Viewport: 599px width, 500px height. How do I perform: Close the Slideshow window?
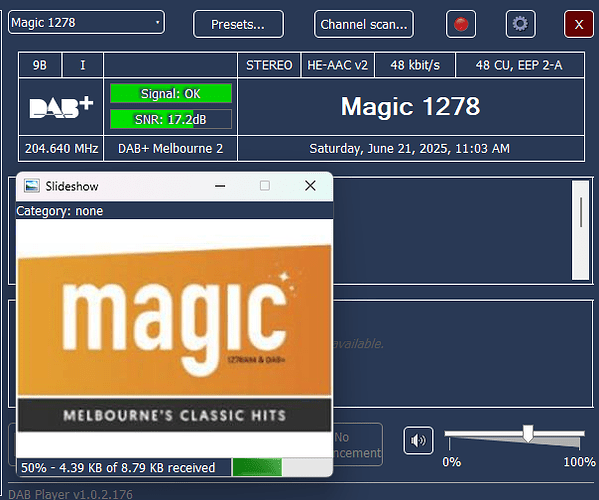[310, 186]
